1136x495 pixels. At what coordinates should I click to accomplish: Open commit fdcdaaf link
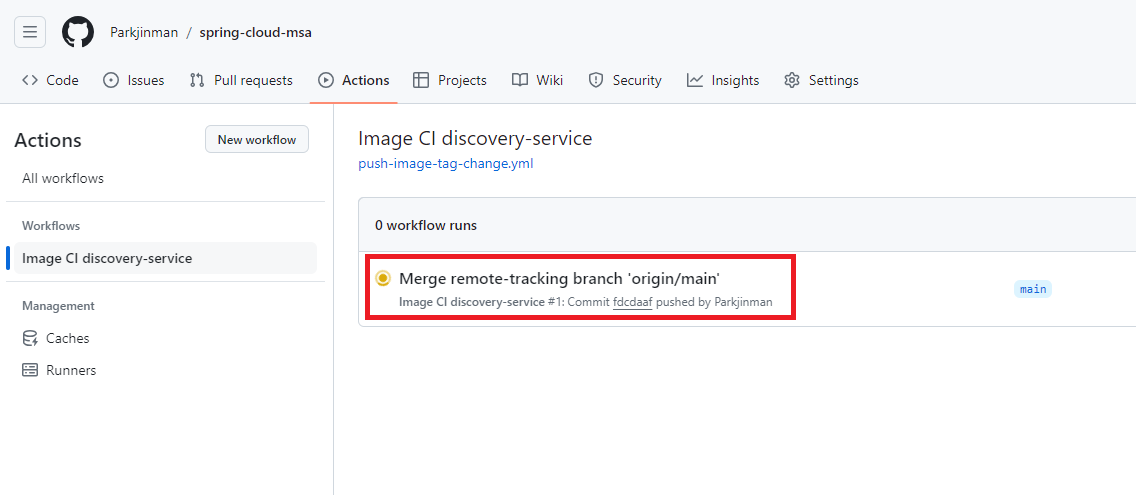(x=632, y=302)
